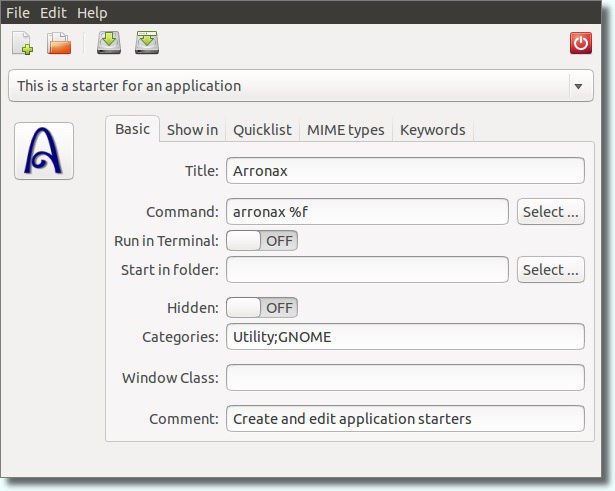Viewport: 615px width, 491px height.
Task: Open an existing starter using the folder icon
Action: (59, 43)
